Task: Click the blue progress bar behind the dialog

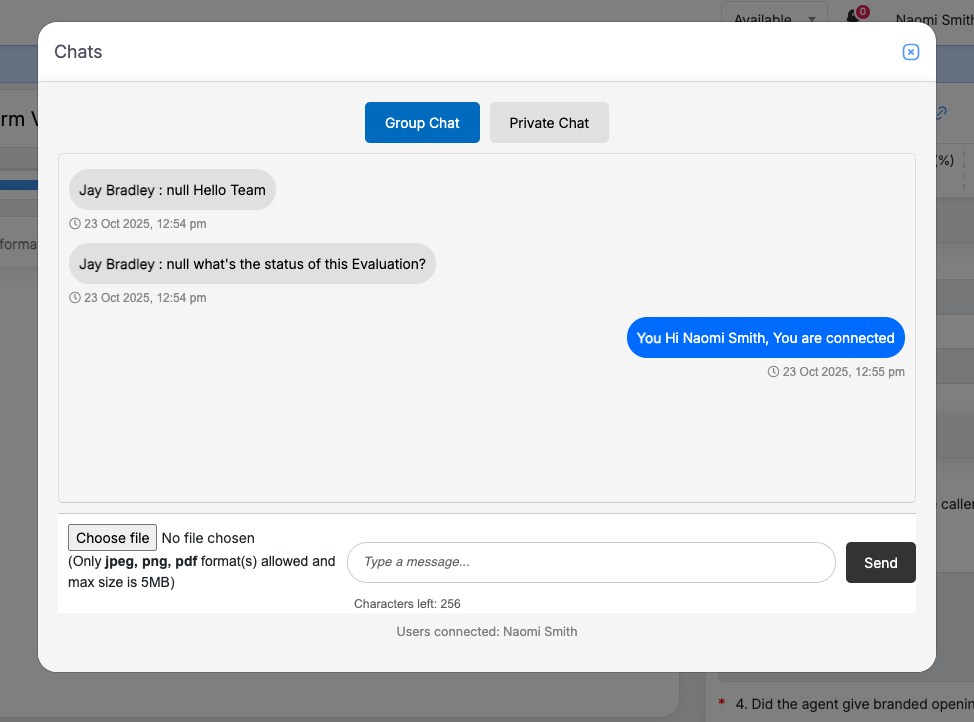Action: [x=19, y=184]
